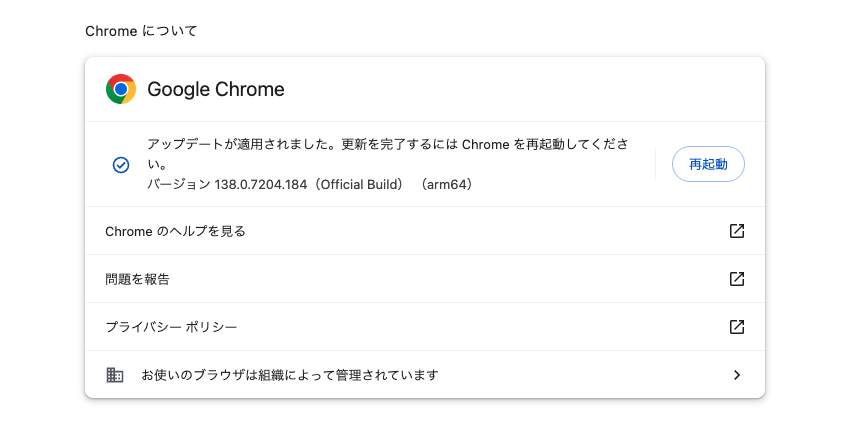This screenshot has width=843, height=423.
Task: Relaunch Chrome with the 再起動 button
Action: click(708, 164)
